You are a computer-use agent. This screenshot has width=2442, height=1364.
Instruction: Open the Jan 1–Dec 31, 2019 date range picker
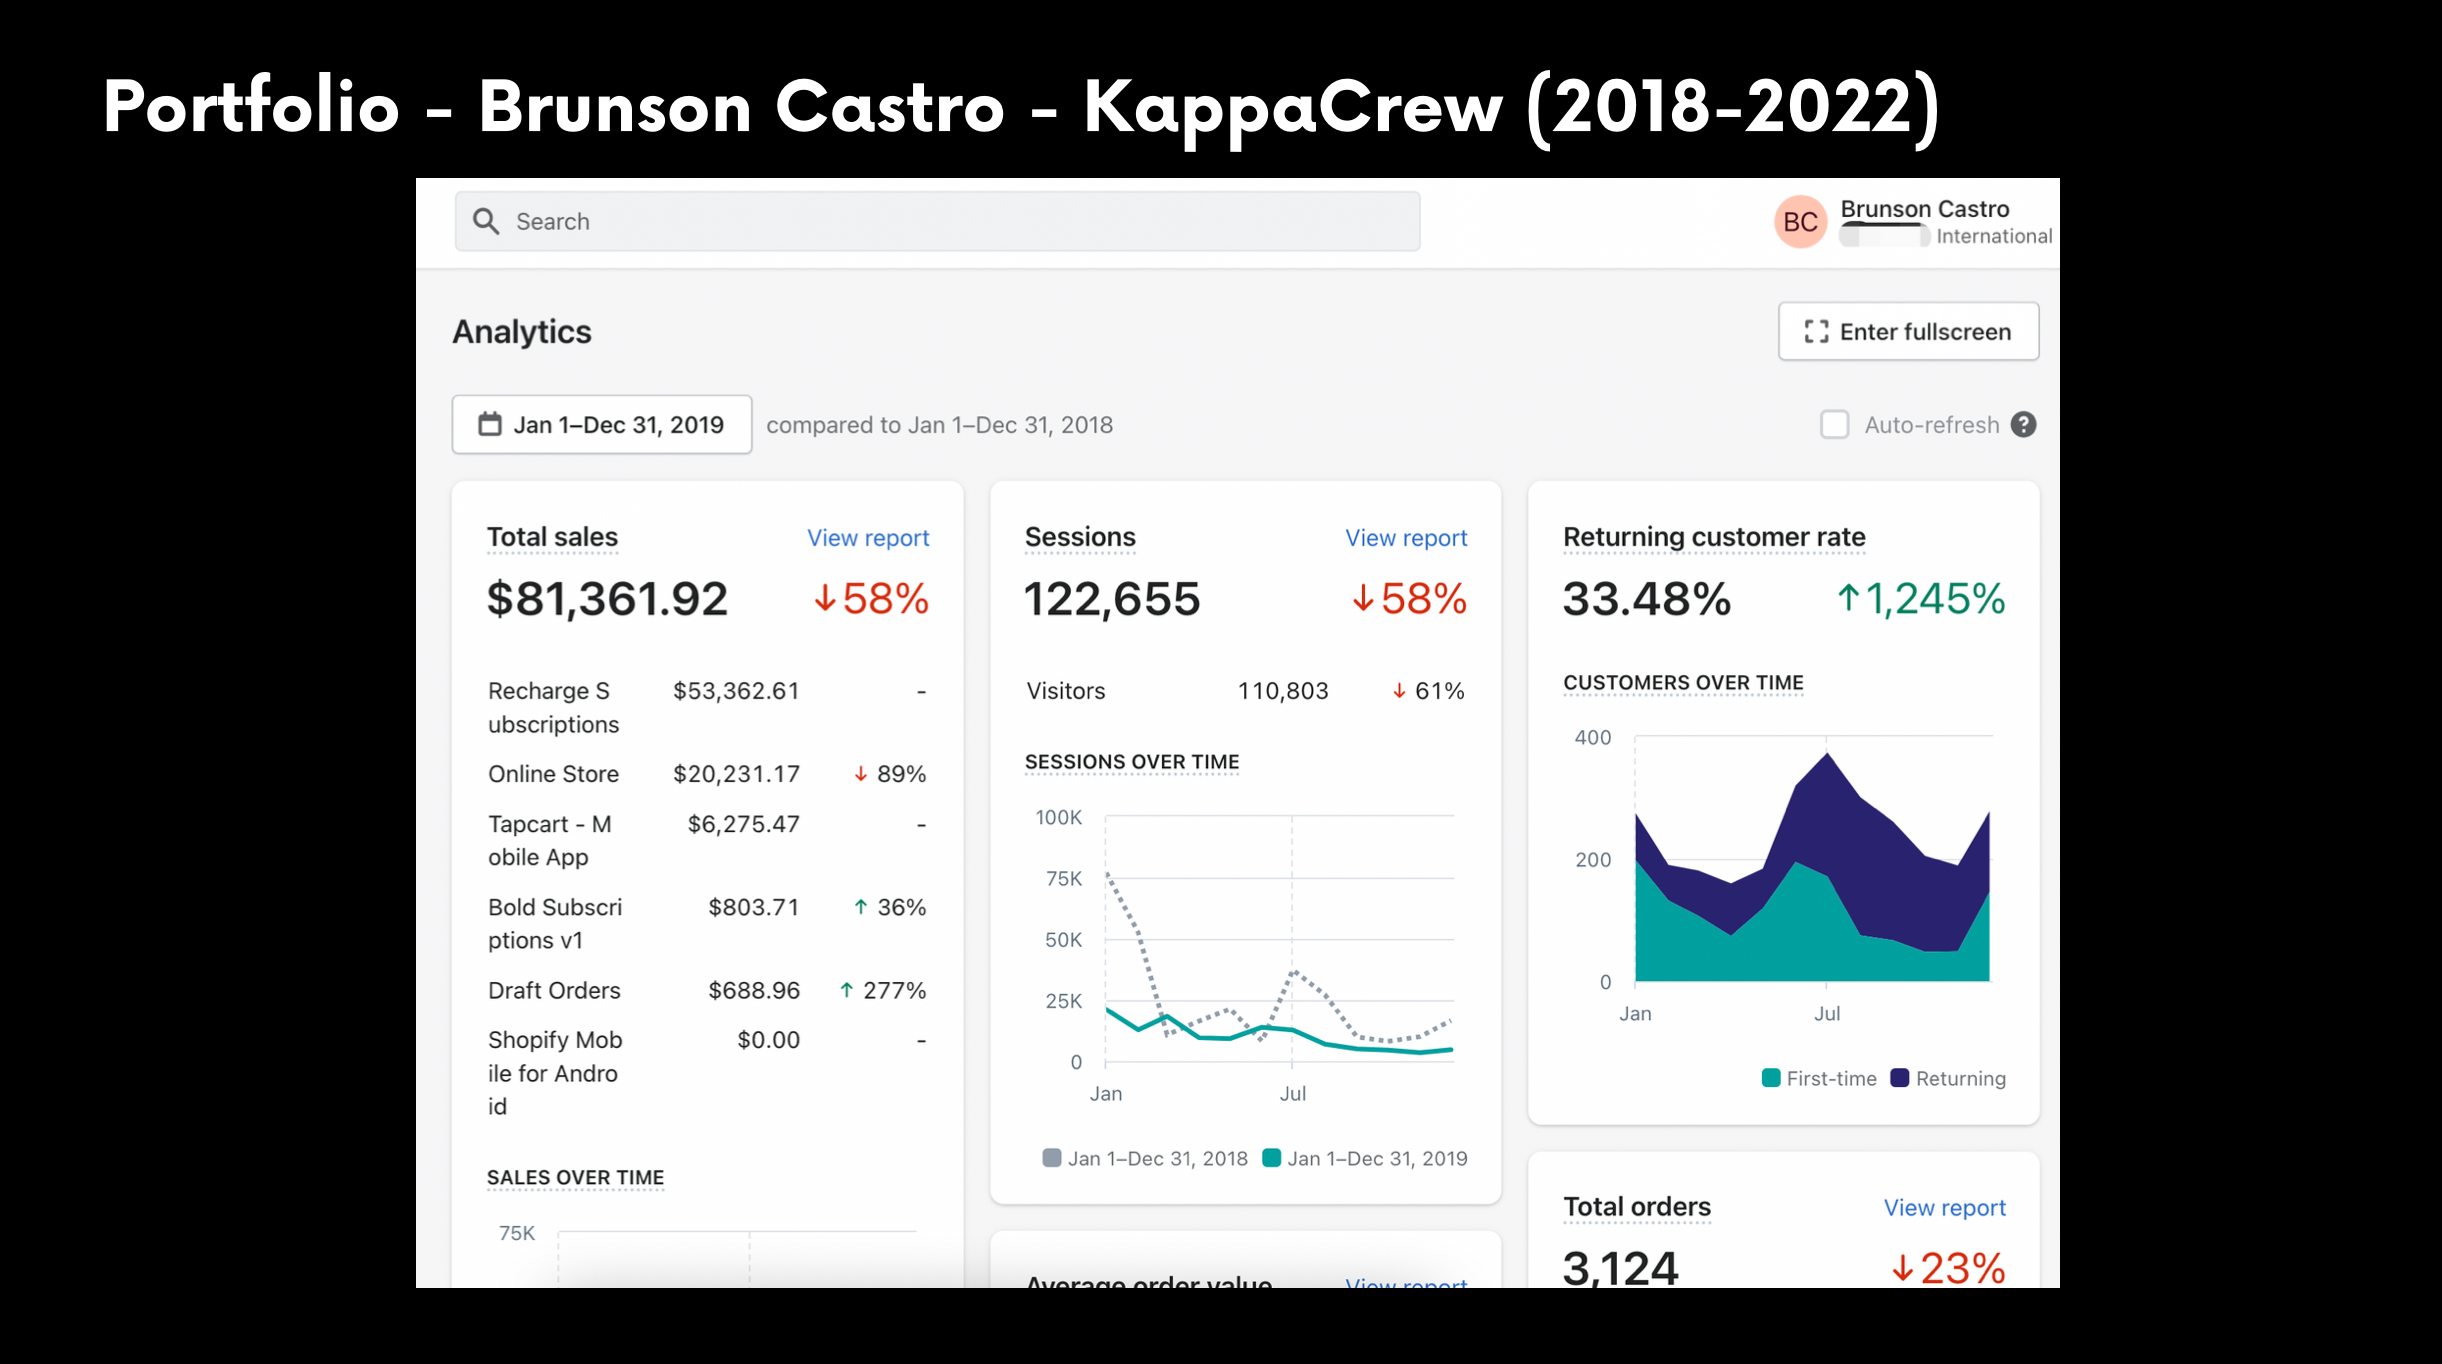point(602,425)
